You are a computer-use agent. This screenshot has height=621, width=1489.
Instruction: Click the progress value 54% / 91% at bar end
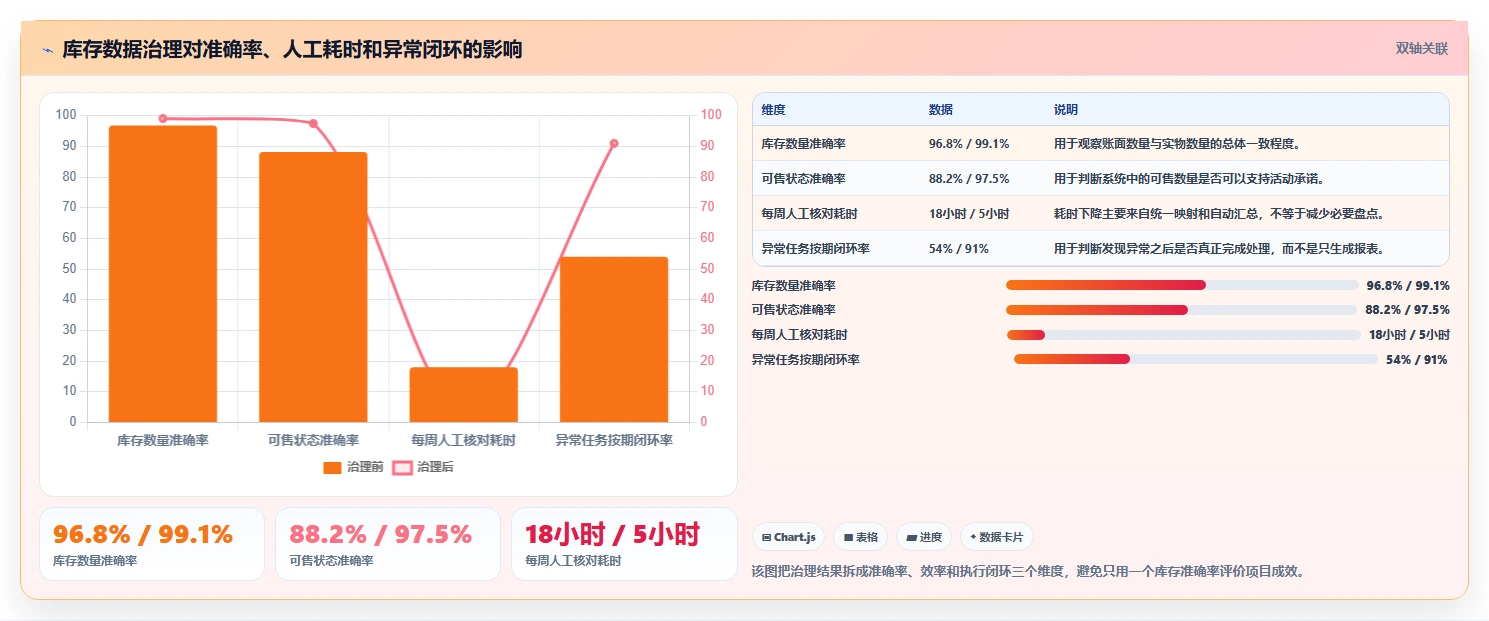coord(1416,360)
